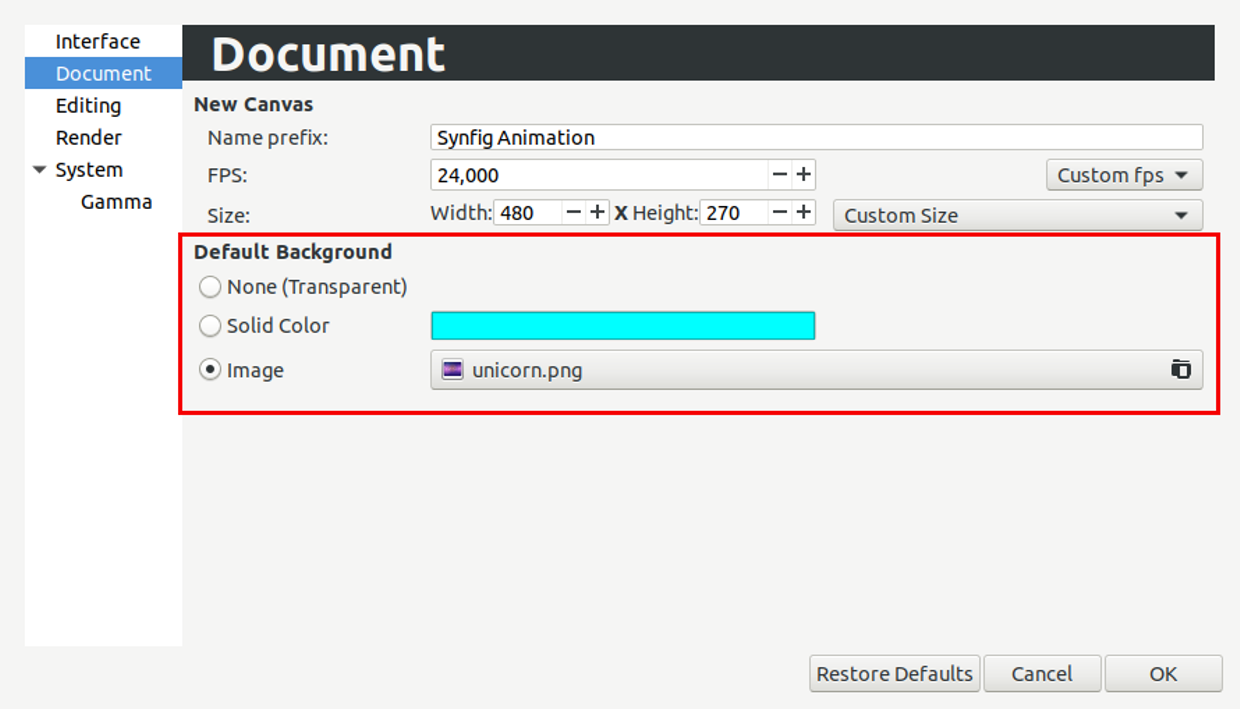The height and width of the screenshot is (709, 1240).
Task: Open the Custom Size dropdown
Action: tap(1018, 215)
